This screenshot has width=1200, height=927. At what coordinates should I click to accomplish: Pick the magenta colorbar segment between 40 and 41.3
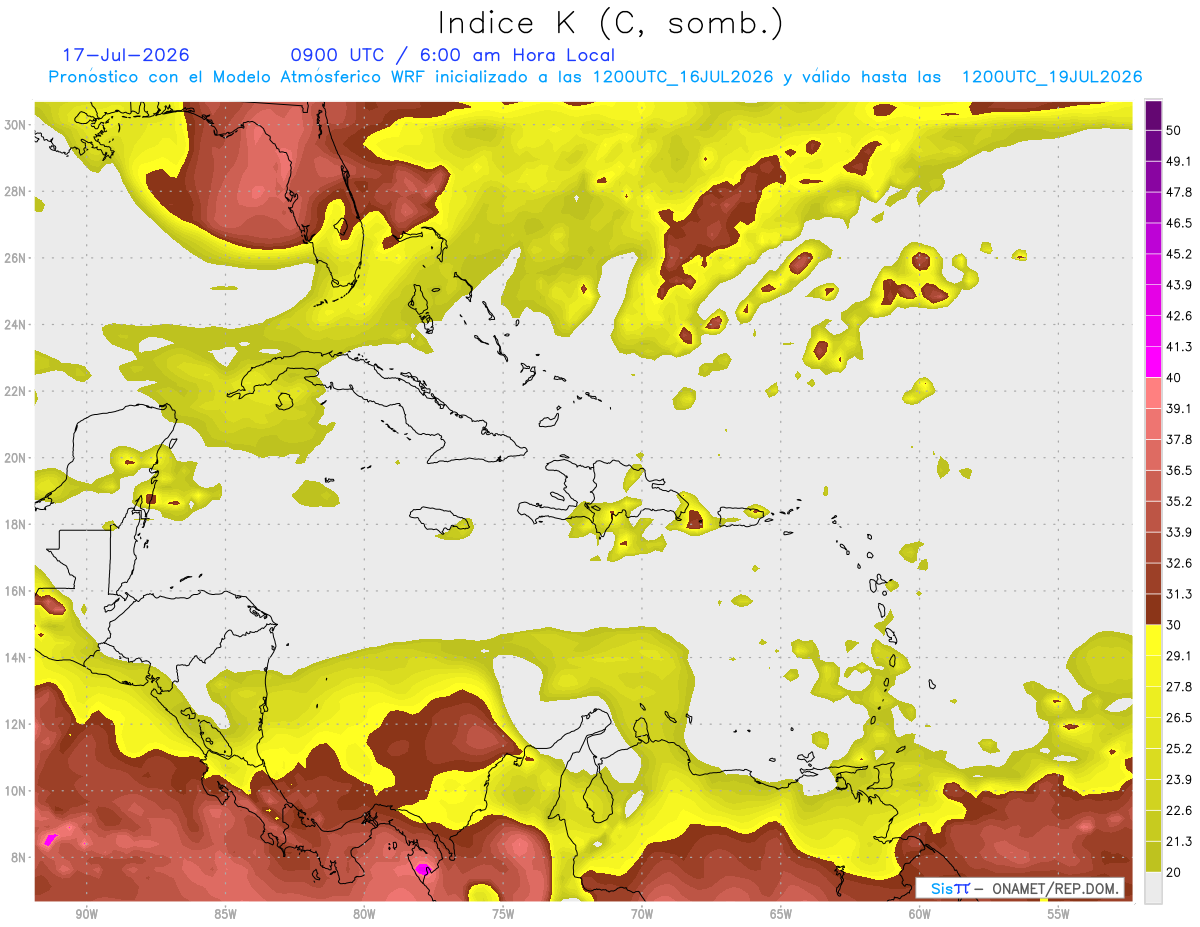click(1154, 363)
